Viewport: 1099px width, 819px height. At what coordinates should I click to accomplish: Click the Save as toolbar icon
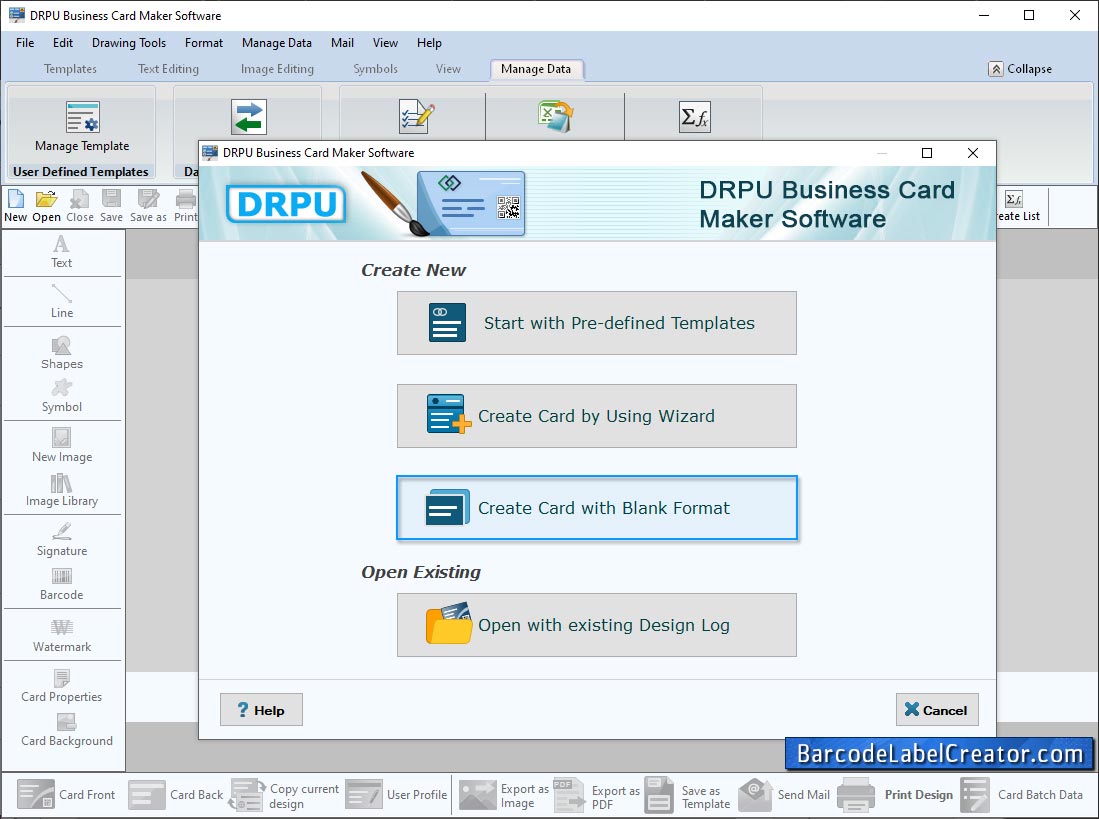[148, 206]
